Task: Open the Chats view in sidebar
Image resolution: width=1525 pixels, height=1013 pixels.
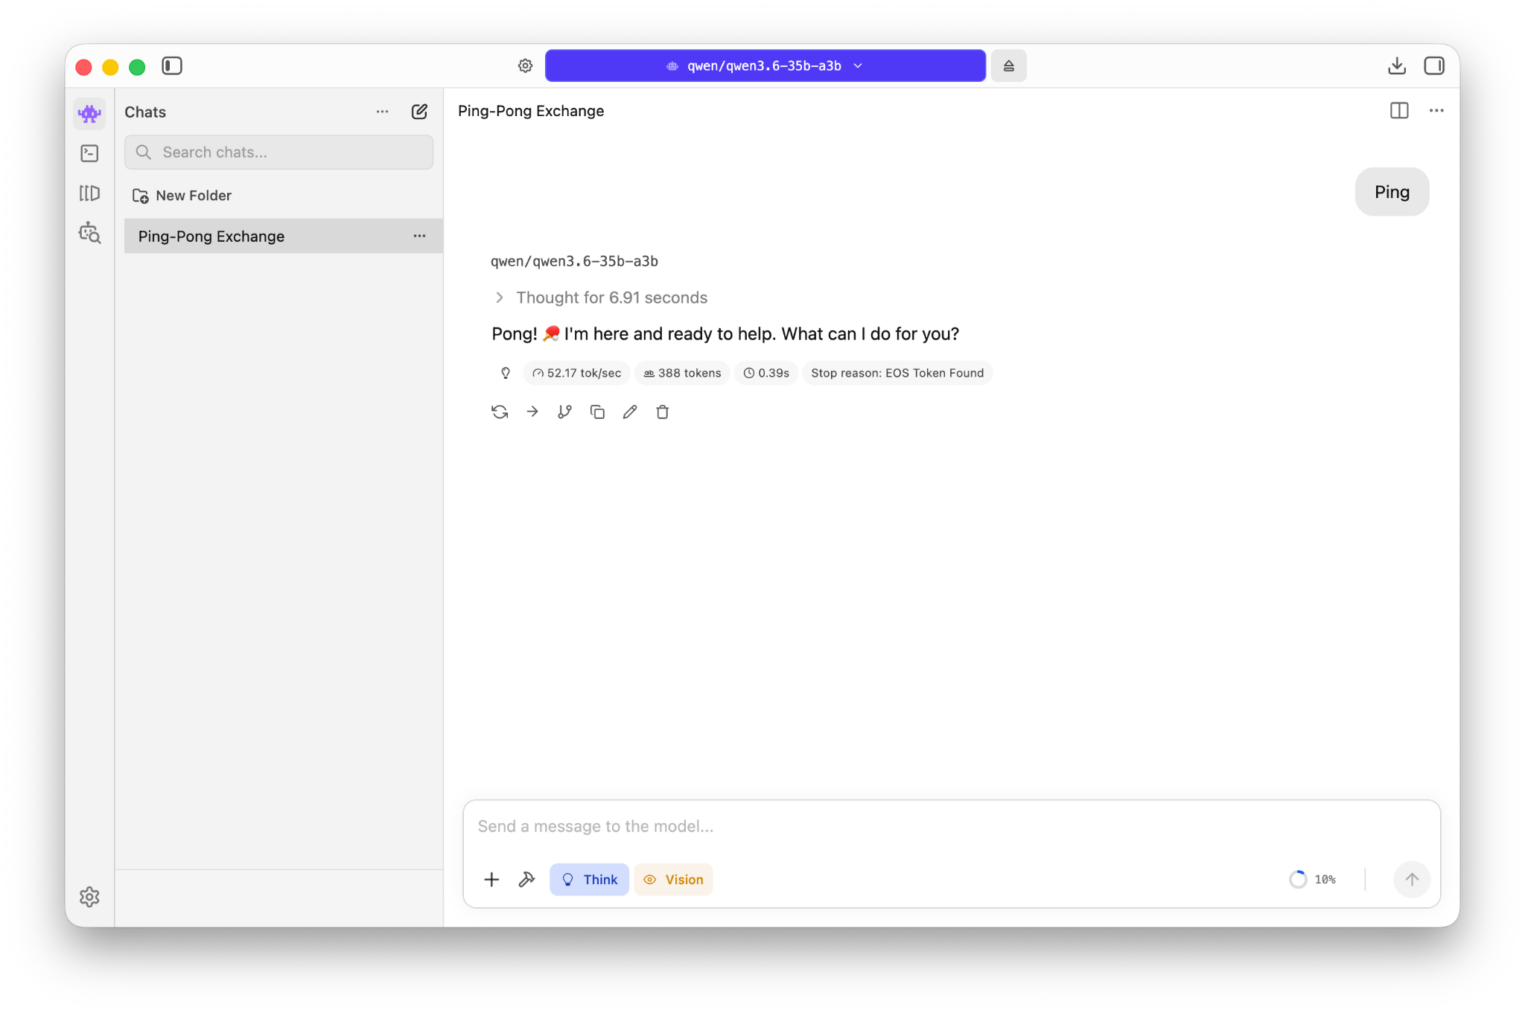Action: click(x=89, y=113)
